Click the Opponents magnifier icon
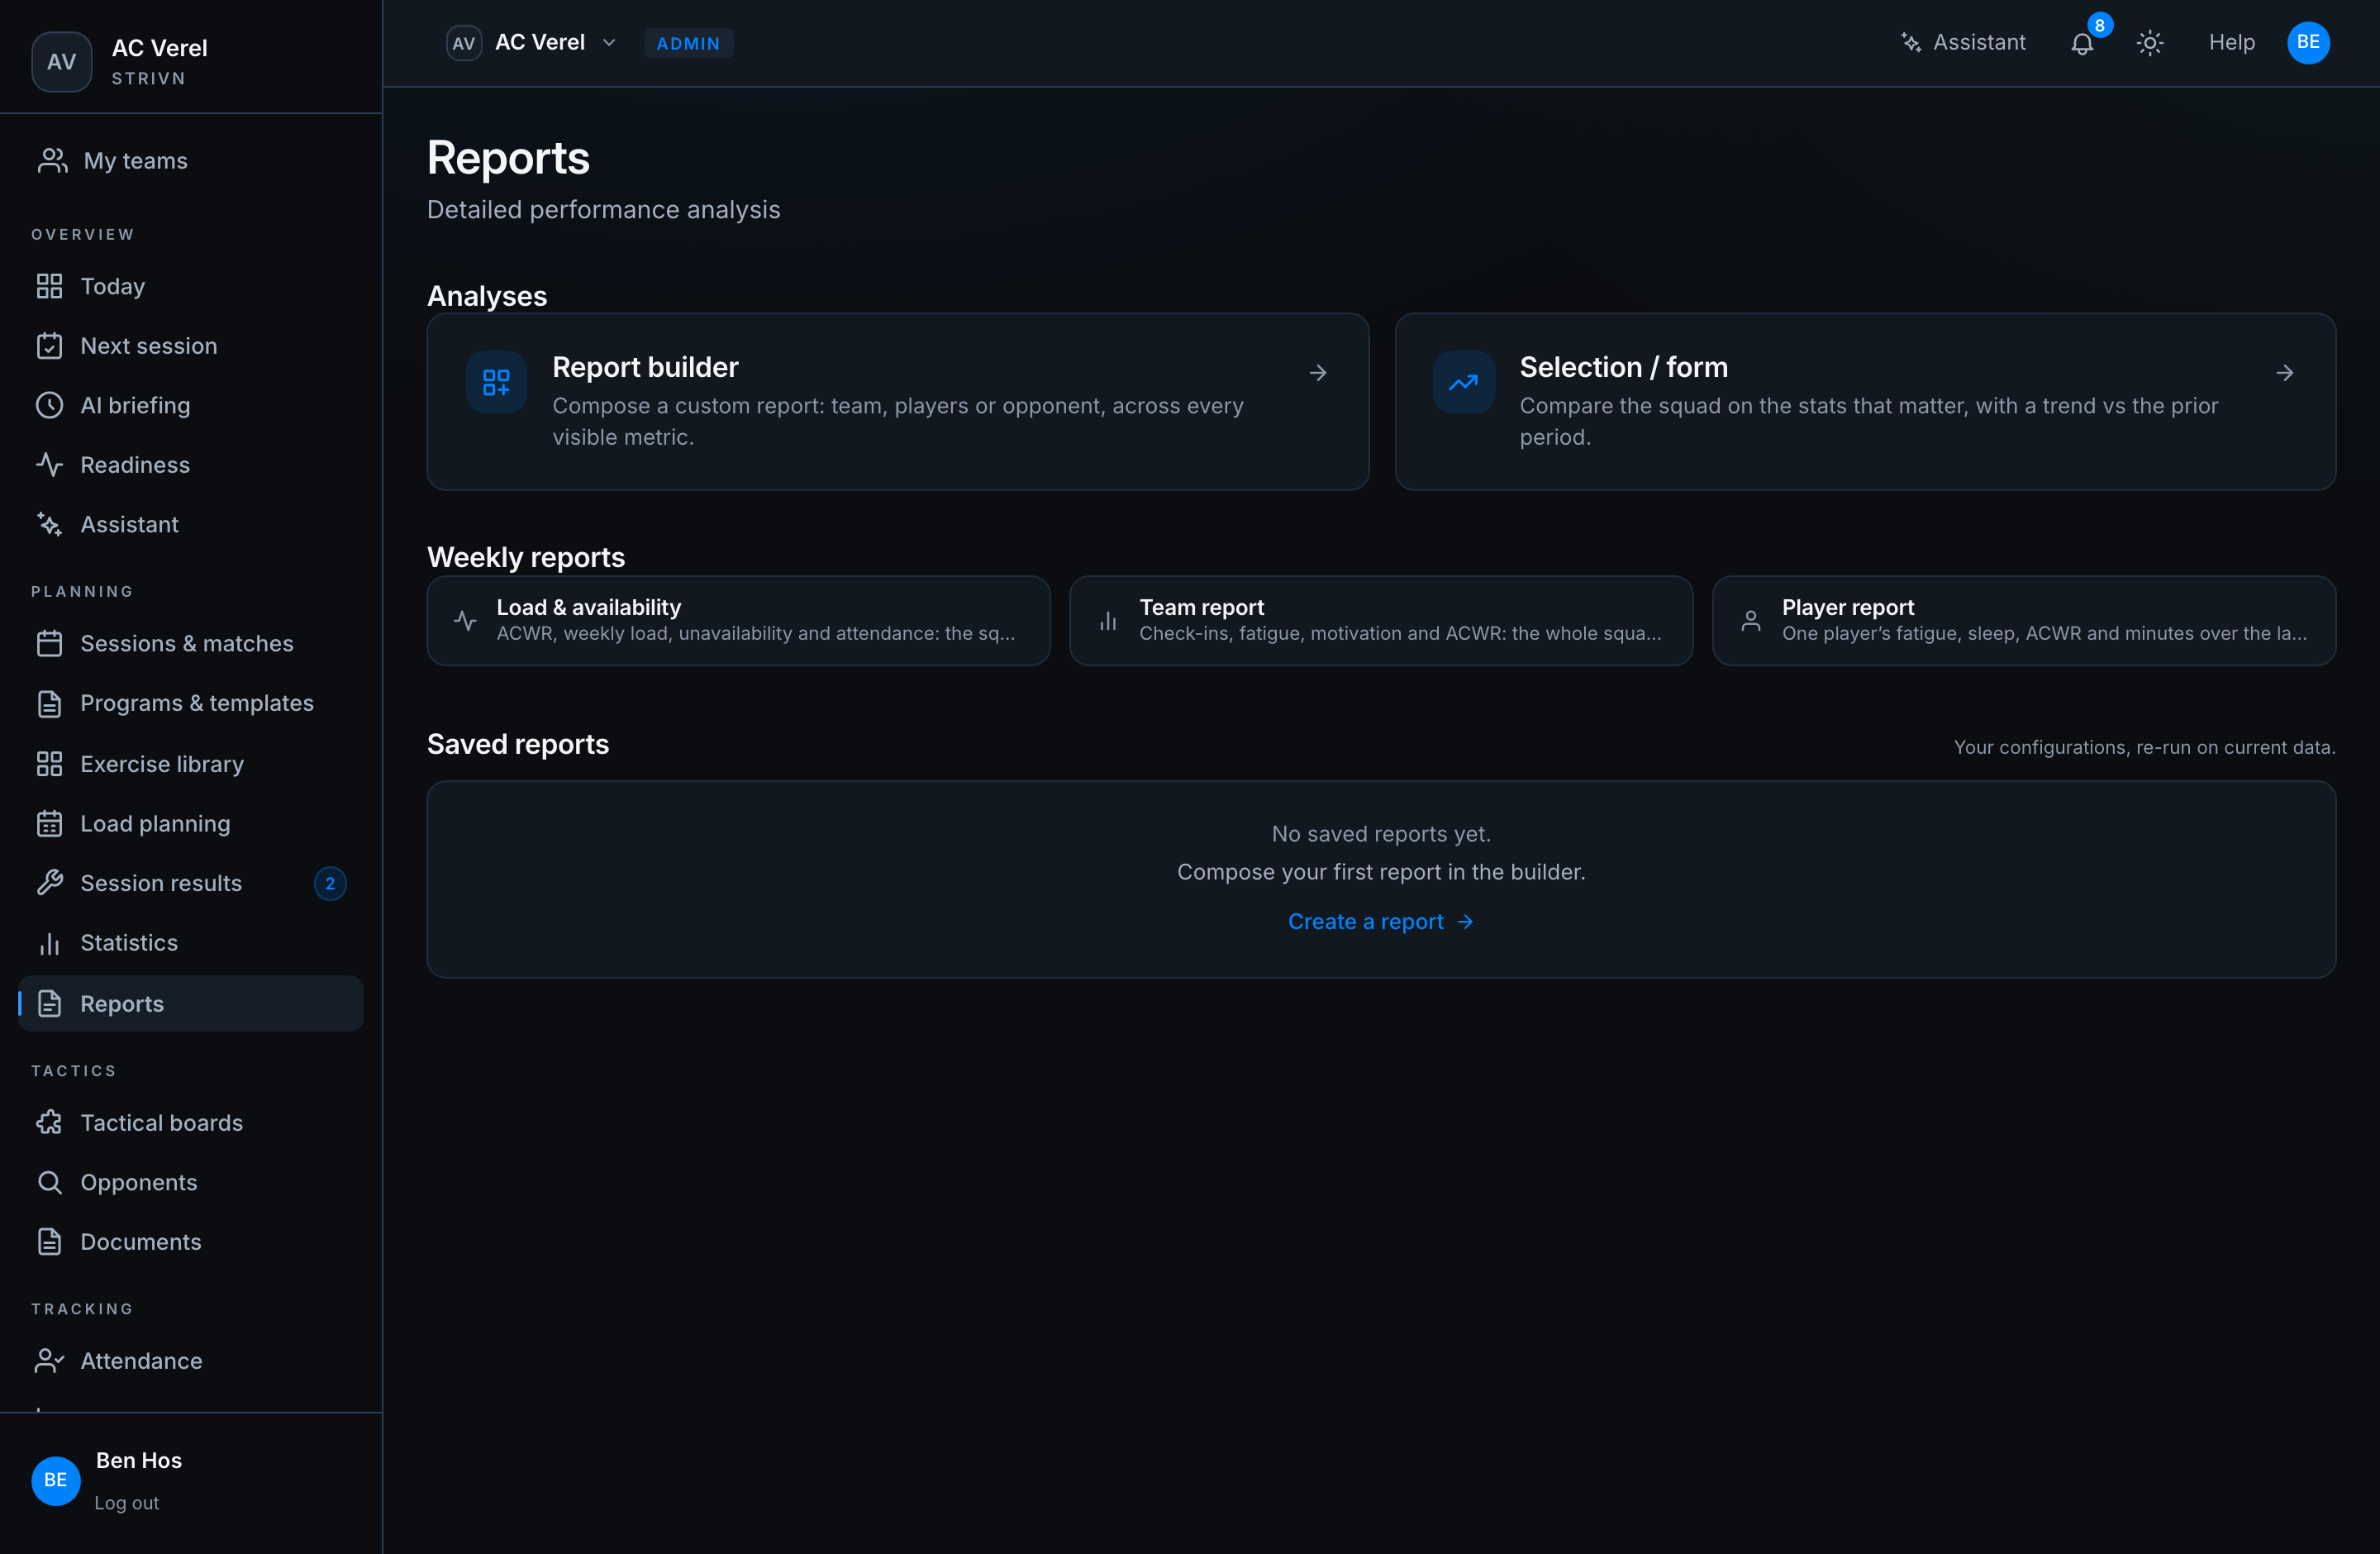The image size is (2380, 1554). (49, 1182)
